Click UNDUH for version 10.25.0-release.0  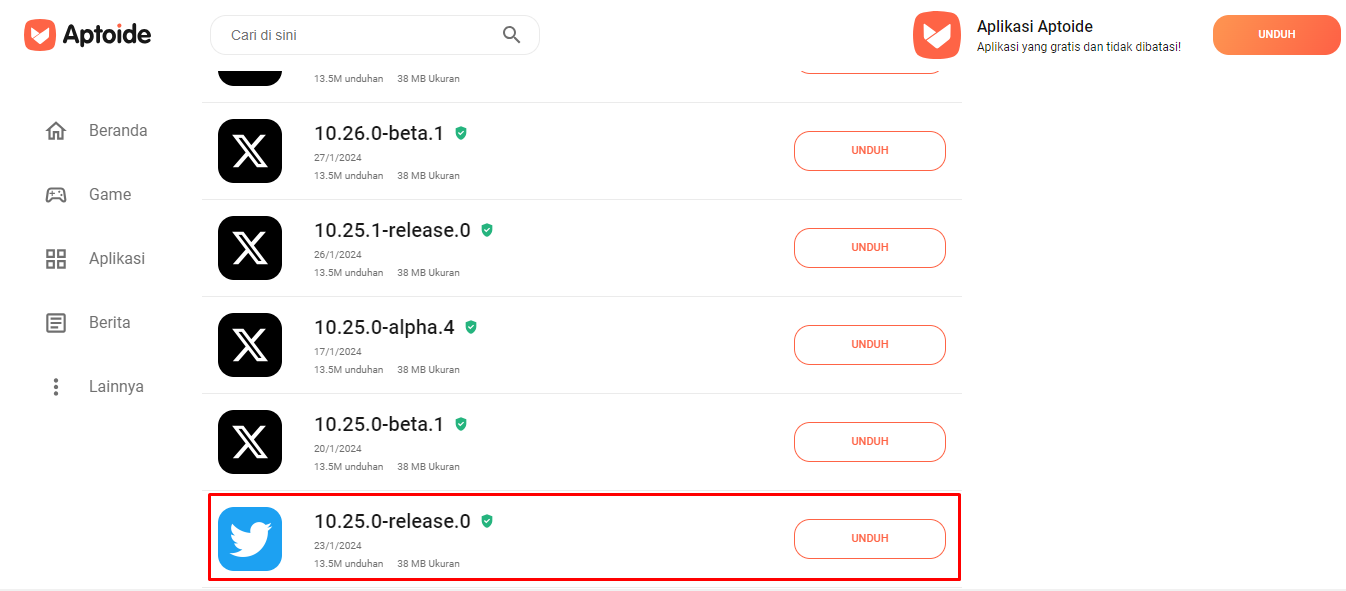coord(870,539)
